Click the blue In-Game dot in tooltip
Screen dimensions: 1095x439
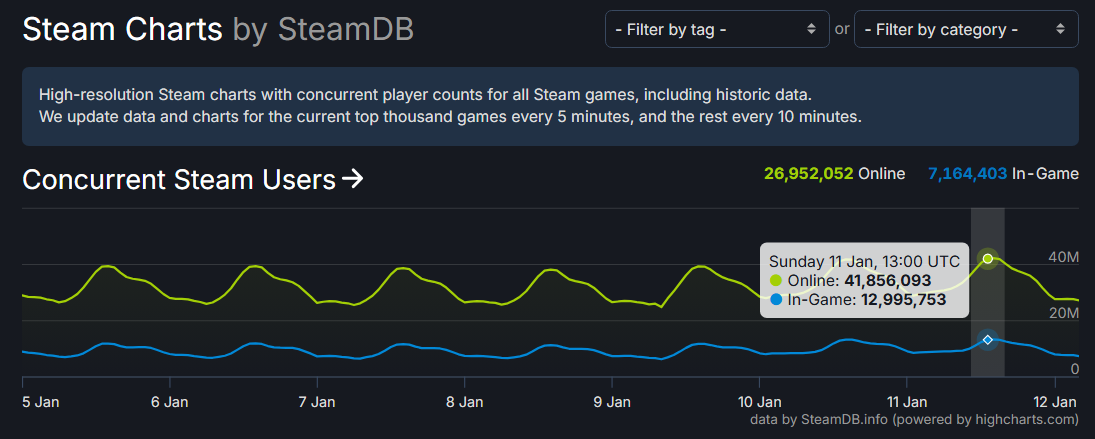[776, 300]
